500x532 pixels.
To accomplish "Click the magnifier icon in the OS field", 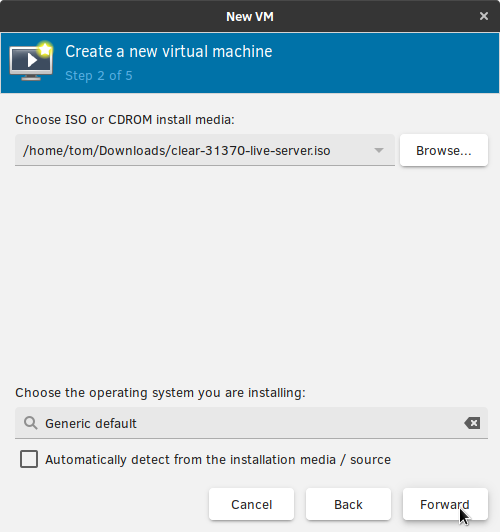I will tap(31, 423).
